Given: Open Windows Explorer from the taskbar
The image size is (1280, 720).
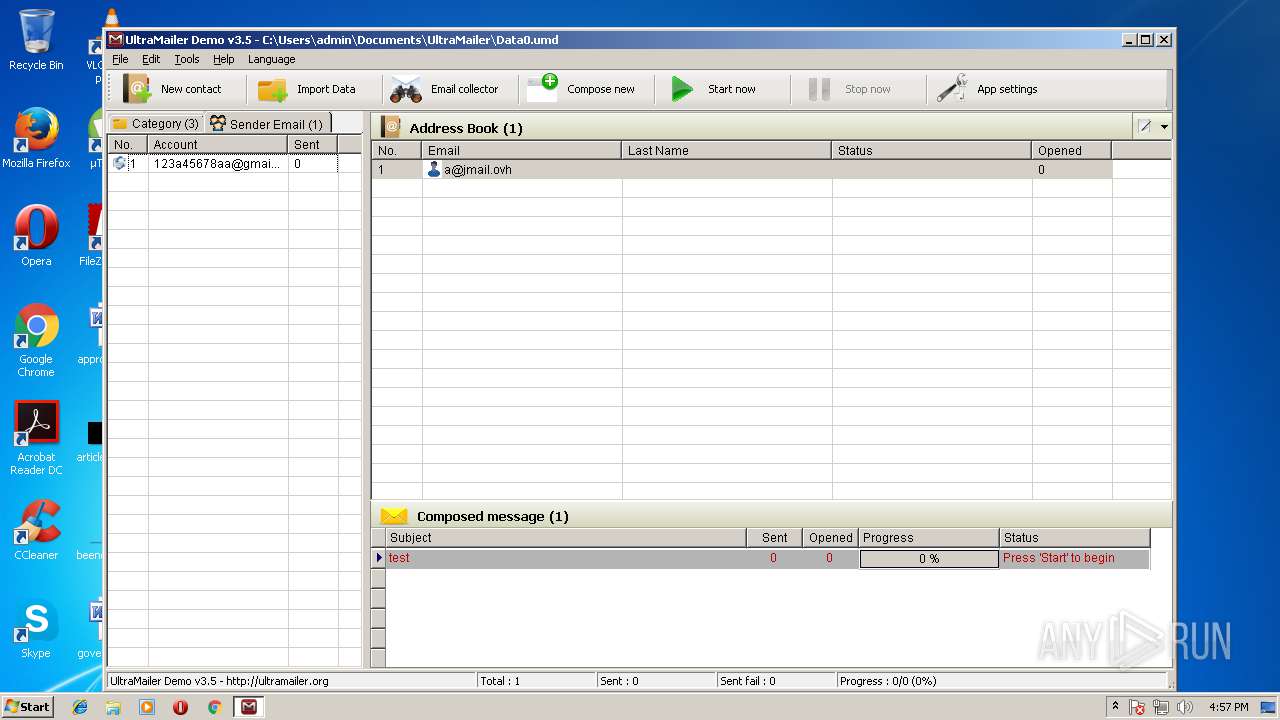Looking at the screenshot, I should coord(113,707).
